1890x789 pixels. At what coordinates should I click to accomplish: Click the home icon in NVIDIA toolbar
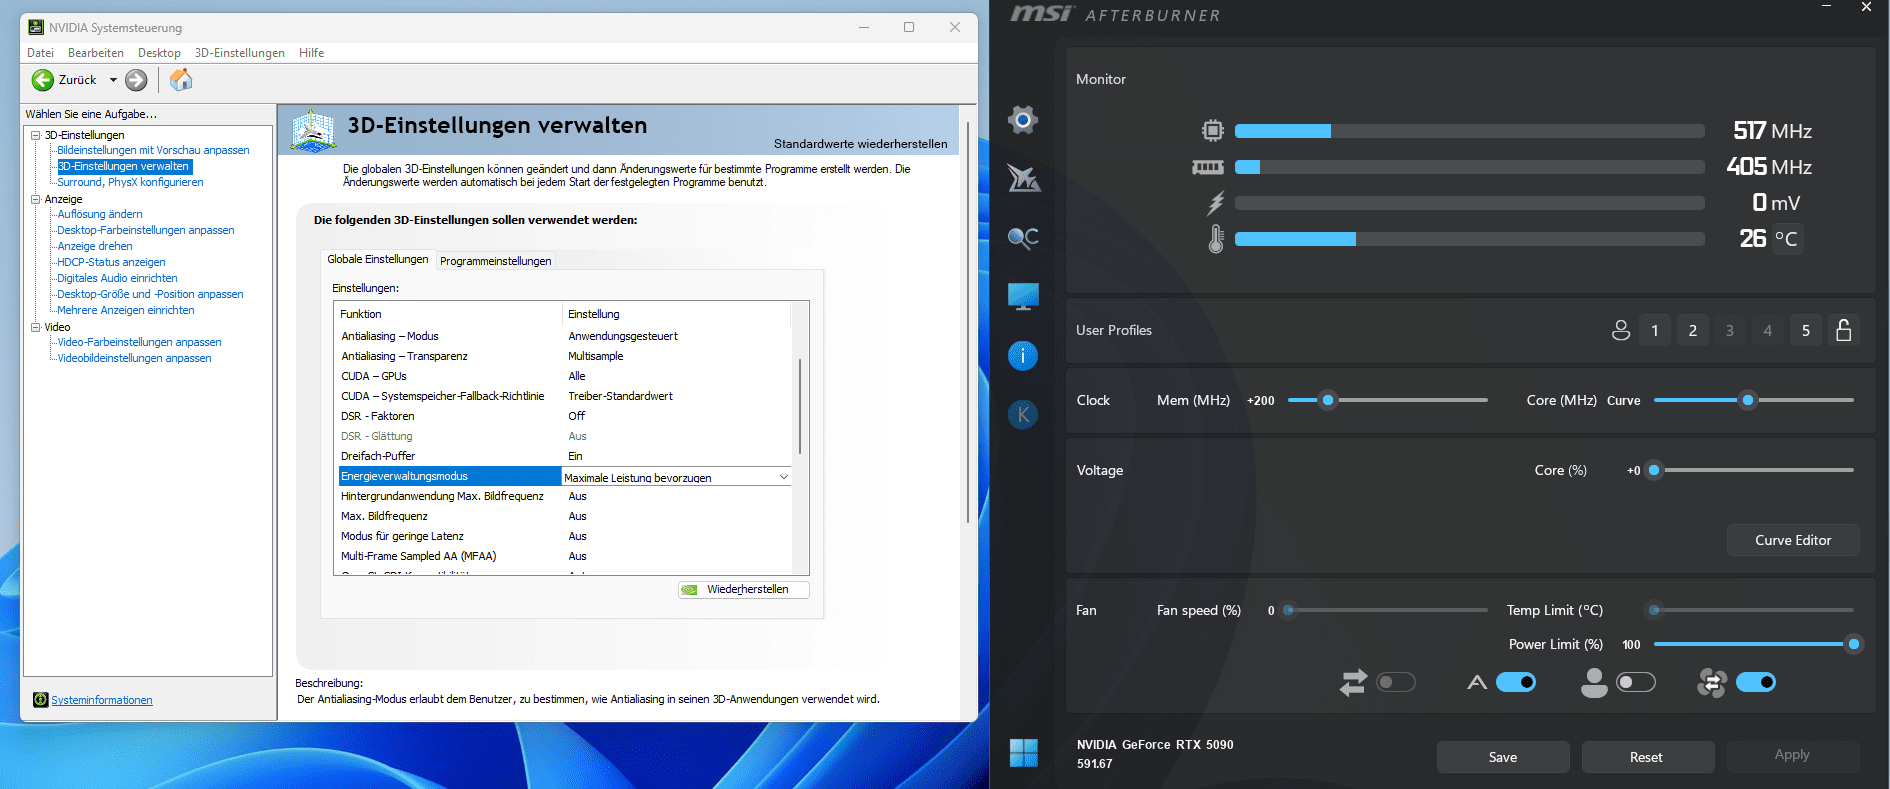click(181, 79)
